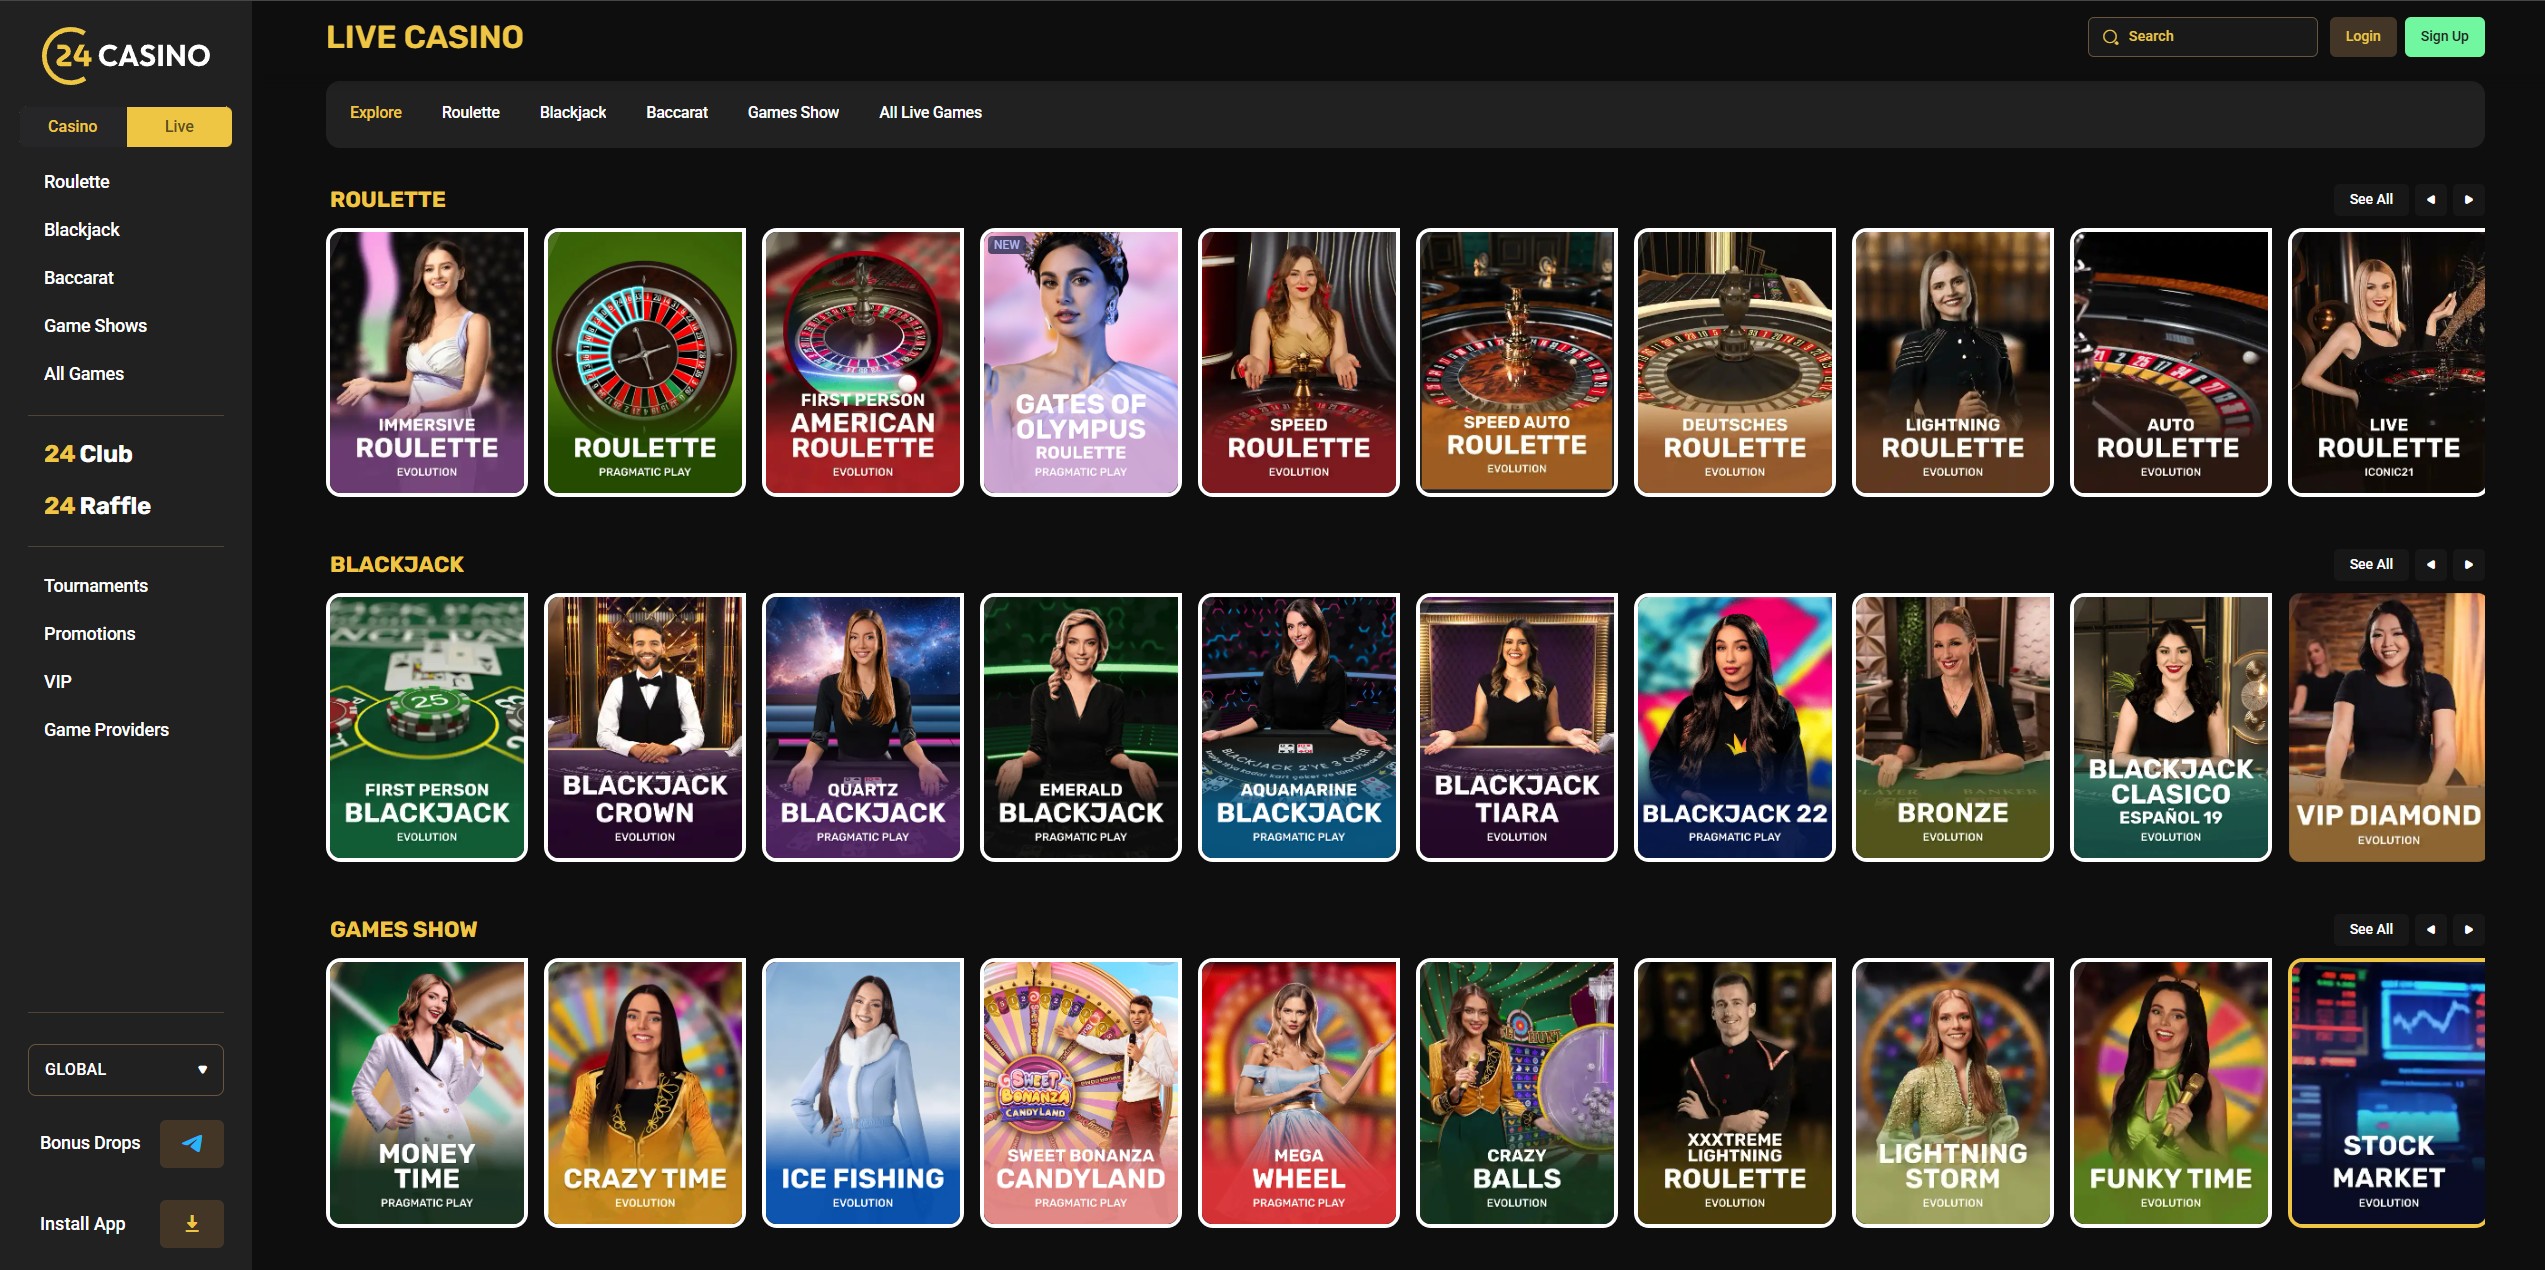This screenshot has height=1270, width=2545.
Task: Open Baccarat in the sidebar
Action: pos(79,278)
